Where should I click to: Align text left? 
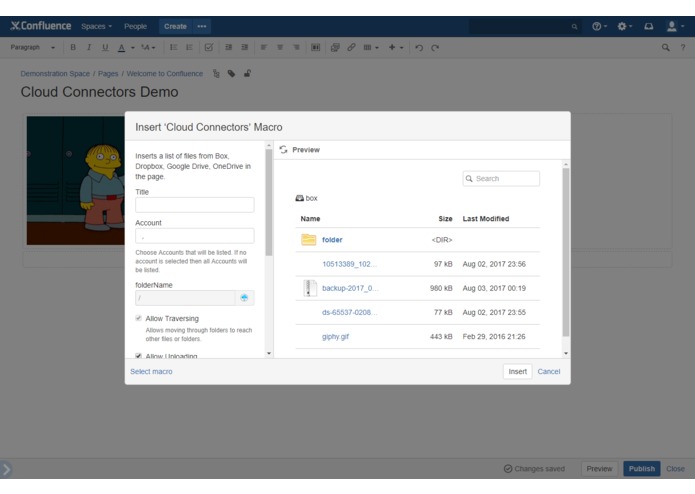(x=264, y=47)
